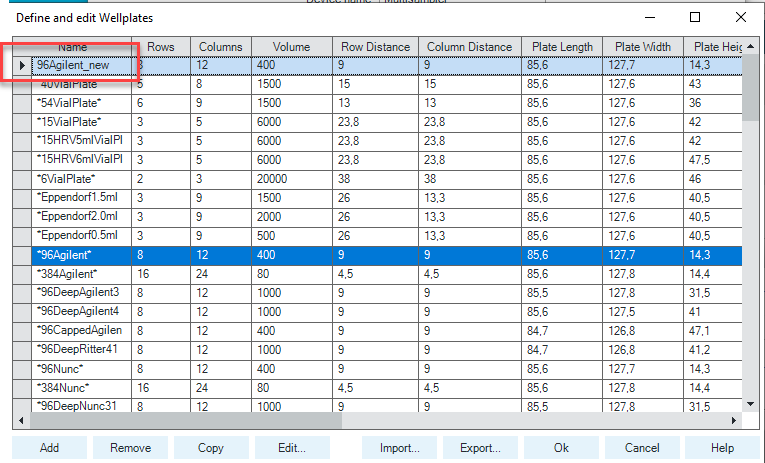Select the 96Agilent_new row arrow indicator
The image size is (765, 463).
point(22,65)
